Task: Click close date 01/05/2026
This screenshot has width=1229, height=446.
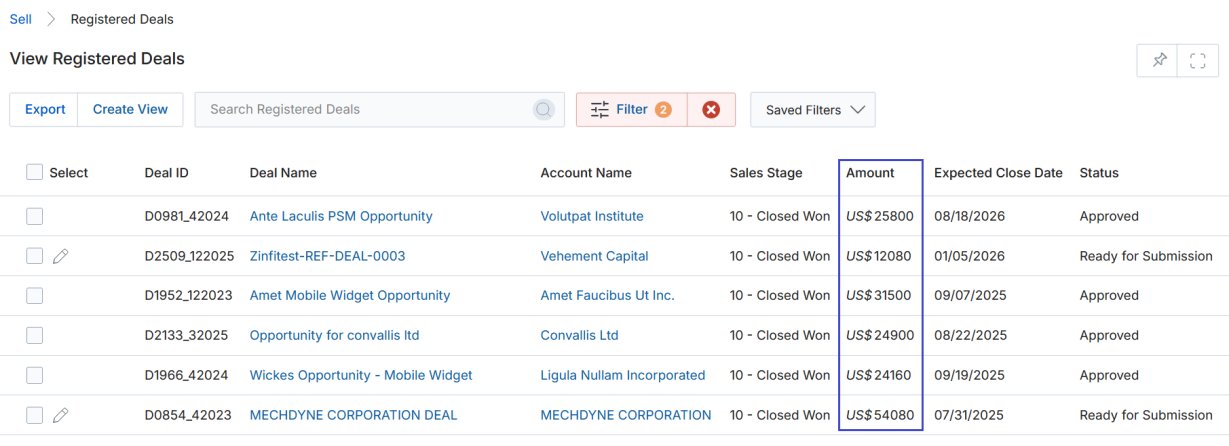Action: pos(970,256)
